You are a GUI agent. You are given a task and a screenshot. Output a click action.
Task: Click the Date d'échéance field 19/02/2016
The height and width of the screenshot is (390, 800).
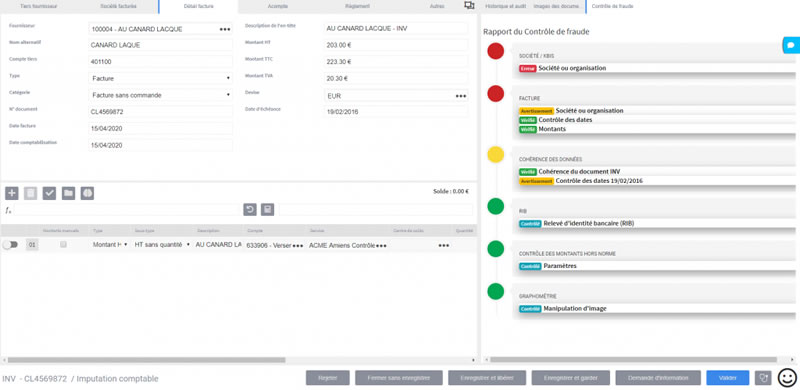coord(396,111)
